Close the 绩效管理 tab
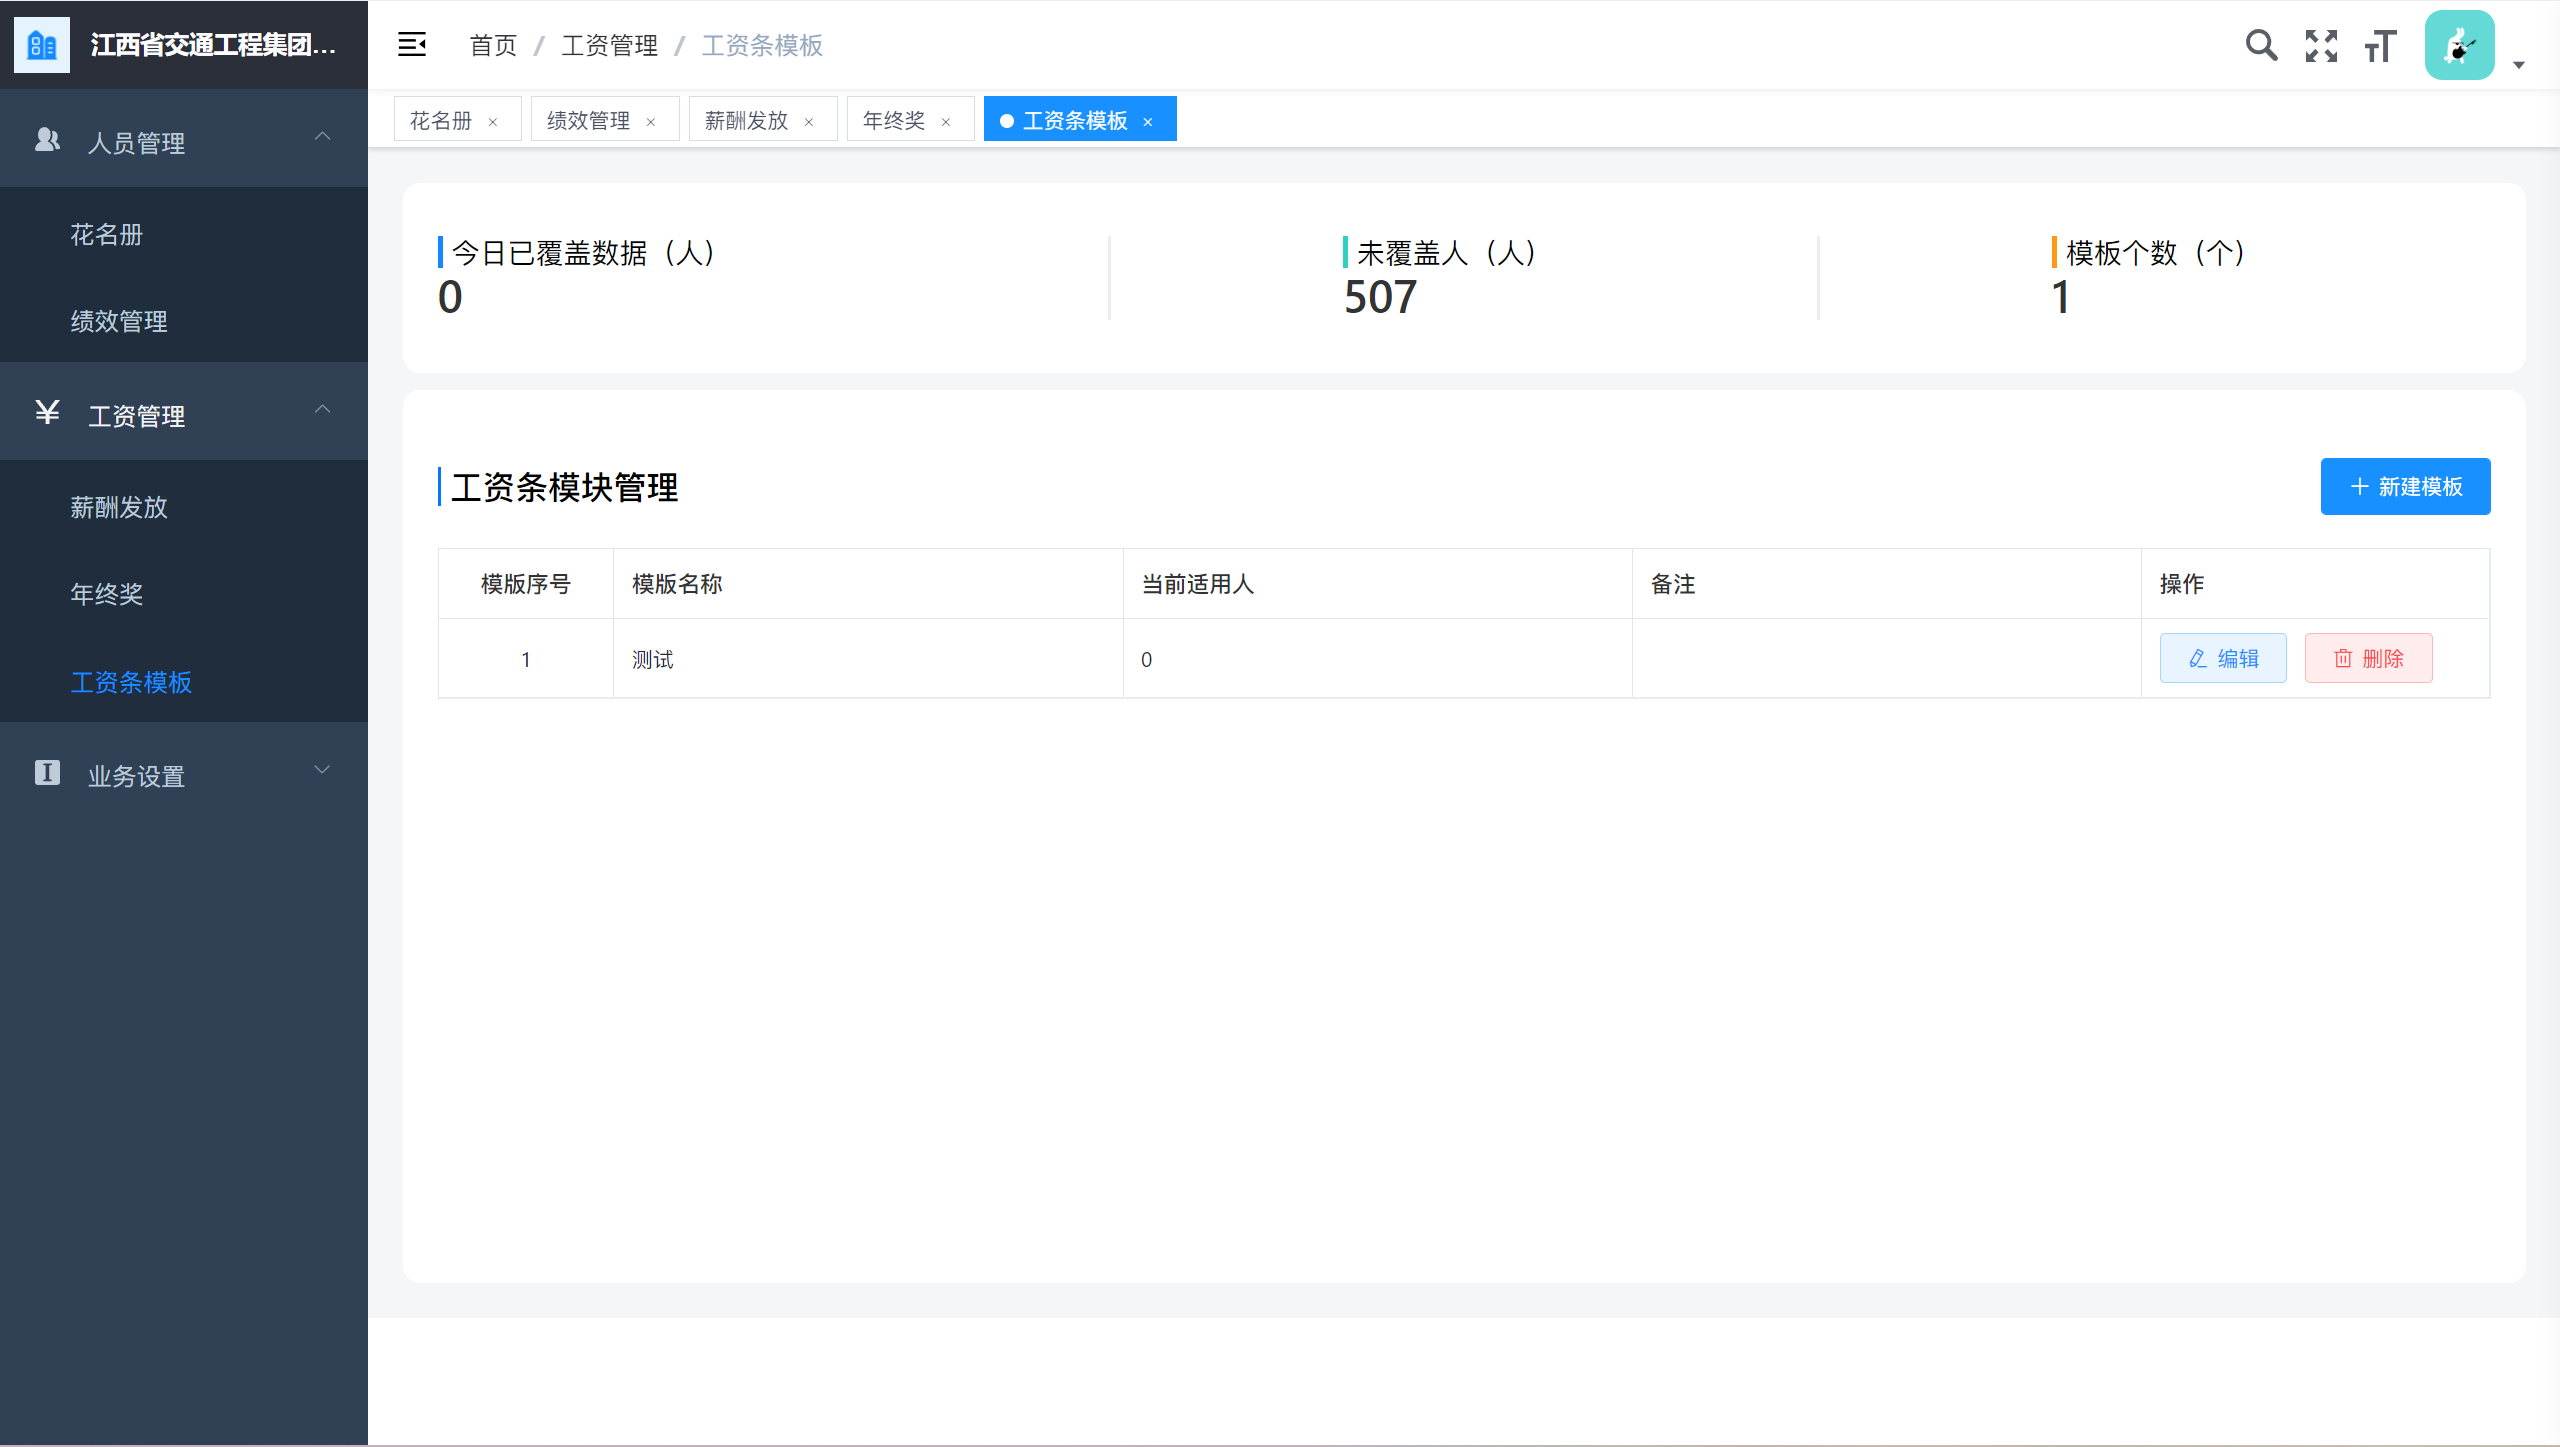This screenshot has width=2560, height=1447. [651, 122]
